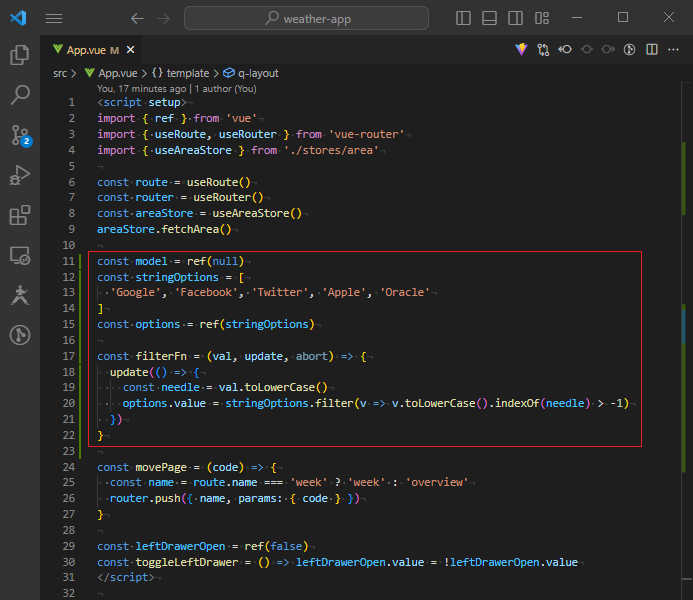Go back with the left arrow
Screen dimensions: 693x600
pyautogui.click(x=137, y=19)
